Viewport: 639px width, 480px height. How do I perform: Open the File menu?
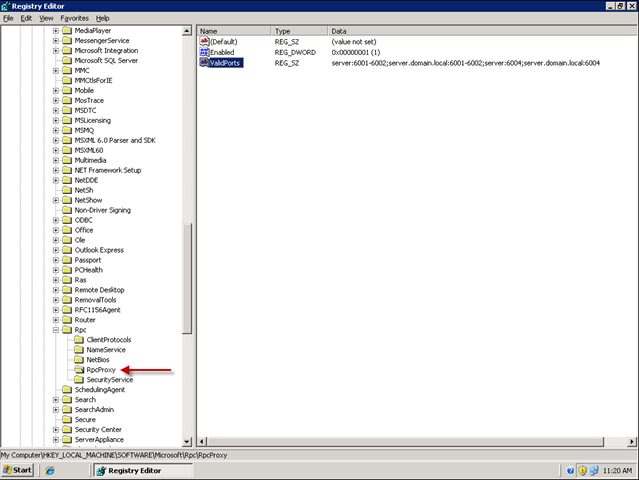pos(8,18)
